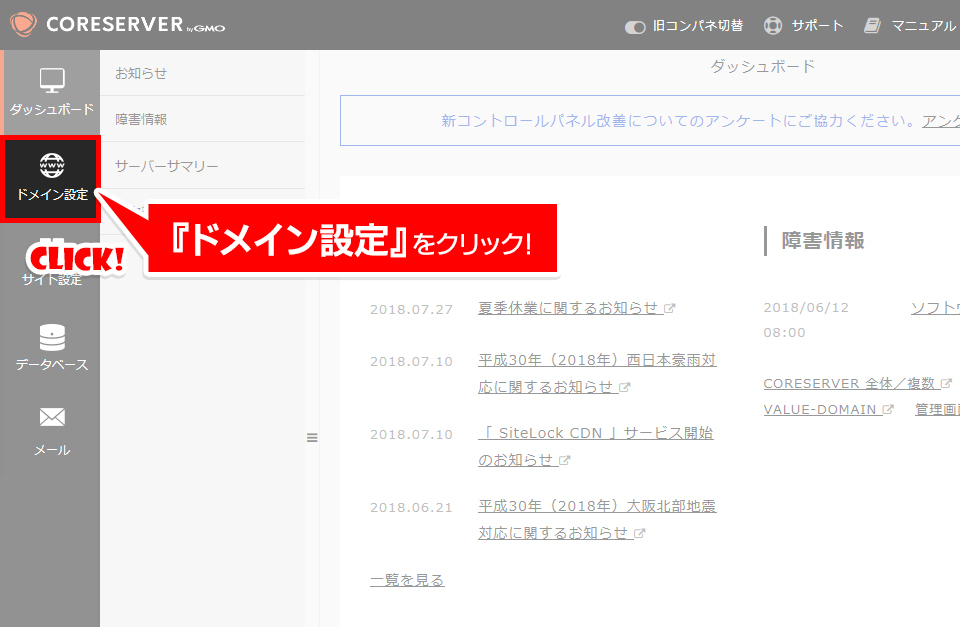The height and width of the screenshot is (627, 960).
Task: Select サーバーサマリー in the submenu
Action: click(166, 166)
